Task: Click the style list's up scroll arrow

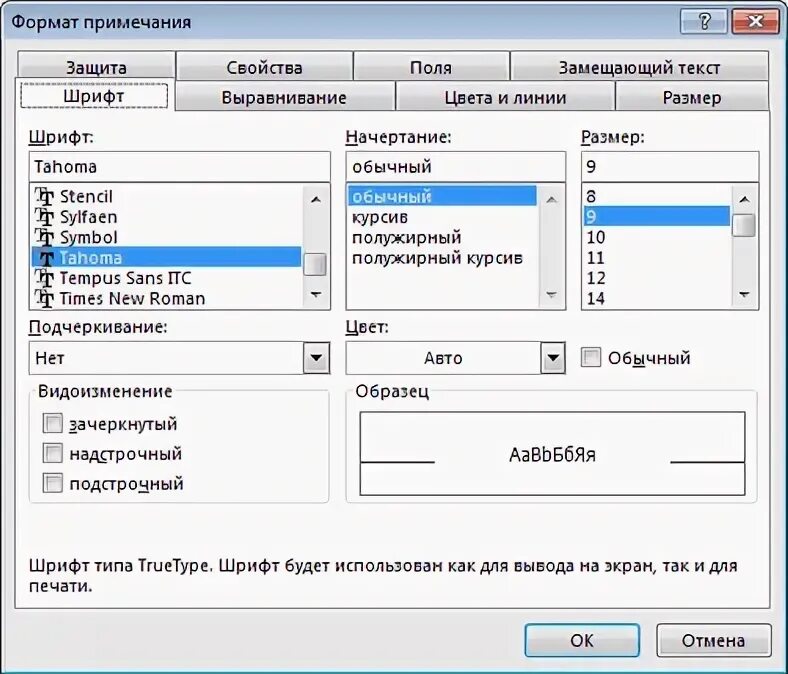Action: (551, 200)
